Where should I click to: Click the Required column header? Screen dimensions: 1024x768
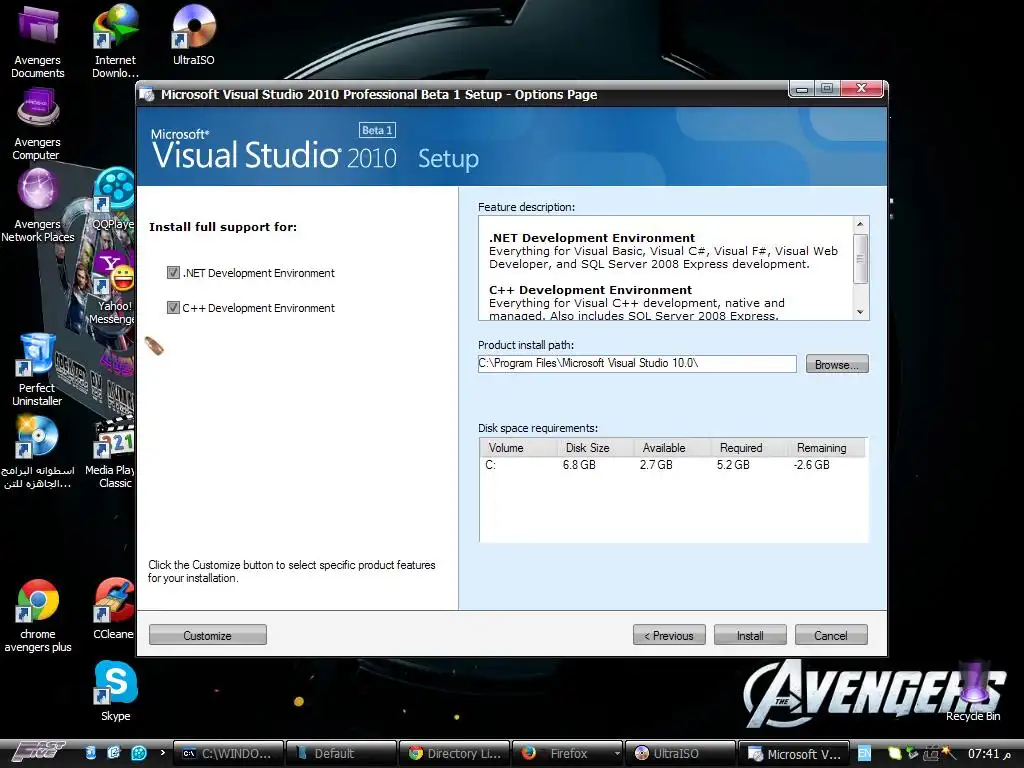tap(750, 448)
